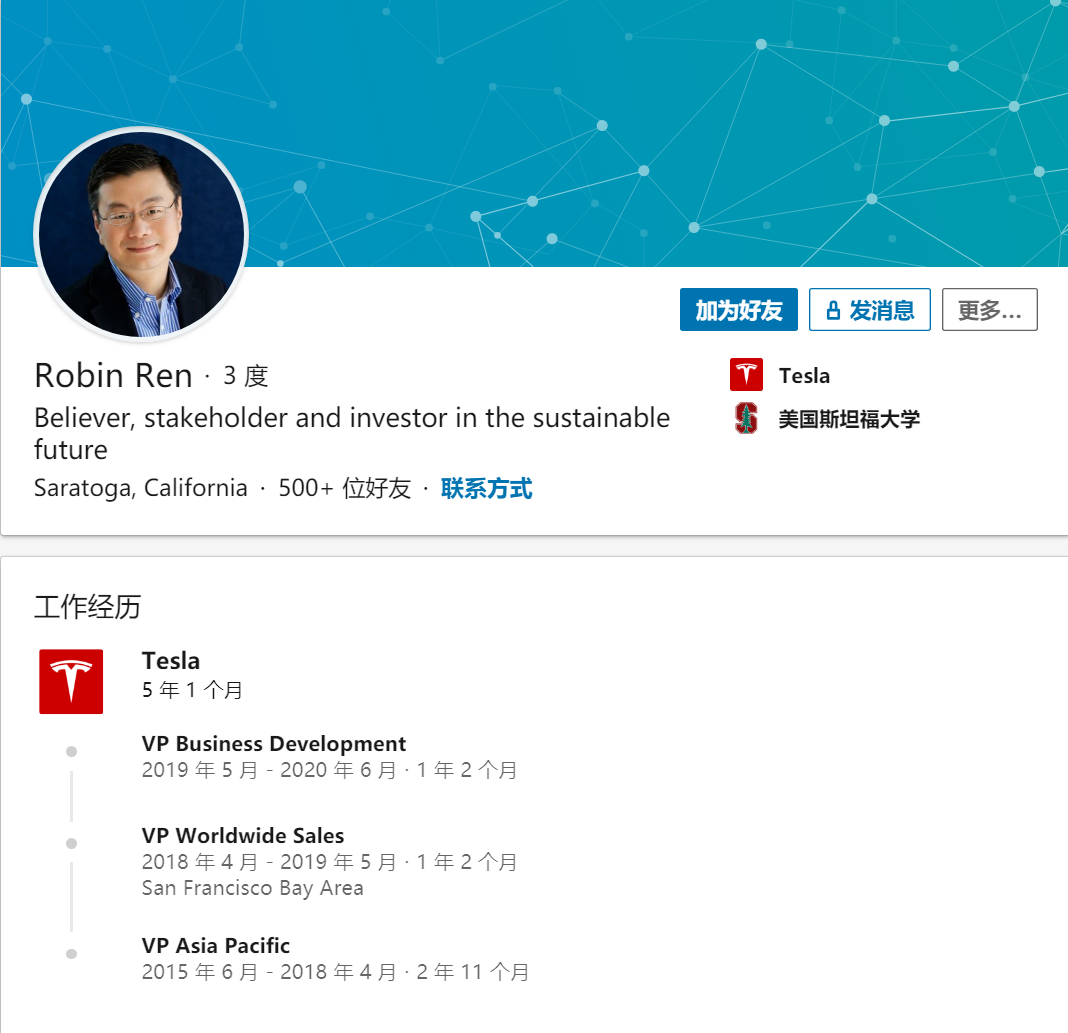This screenshot has width=1068, height=1033.
Task: Click the lock icon on 发消息 button
Action: [x=833, y=311]
